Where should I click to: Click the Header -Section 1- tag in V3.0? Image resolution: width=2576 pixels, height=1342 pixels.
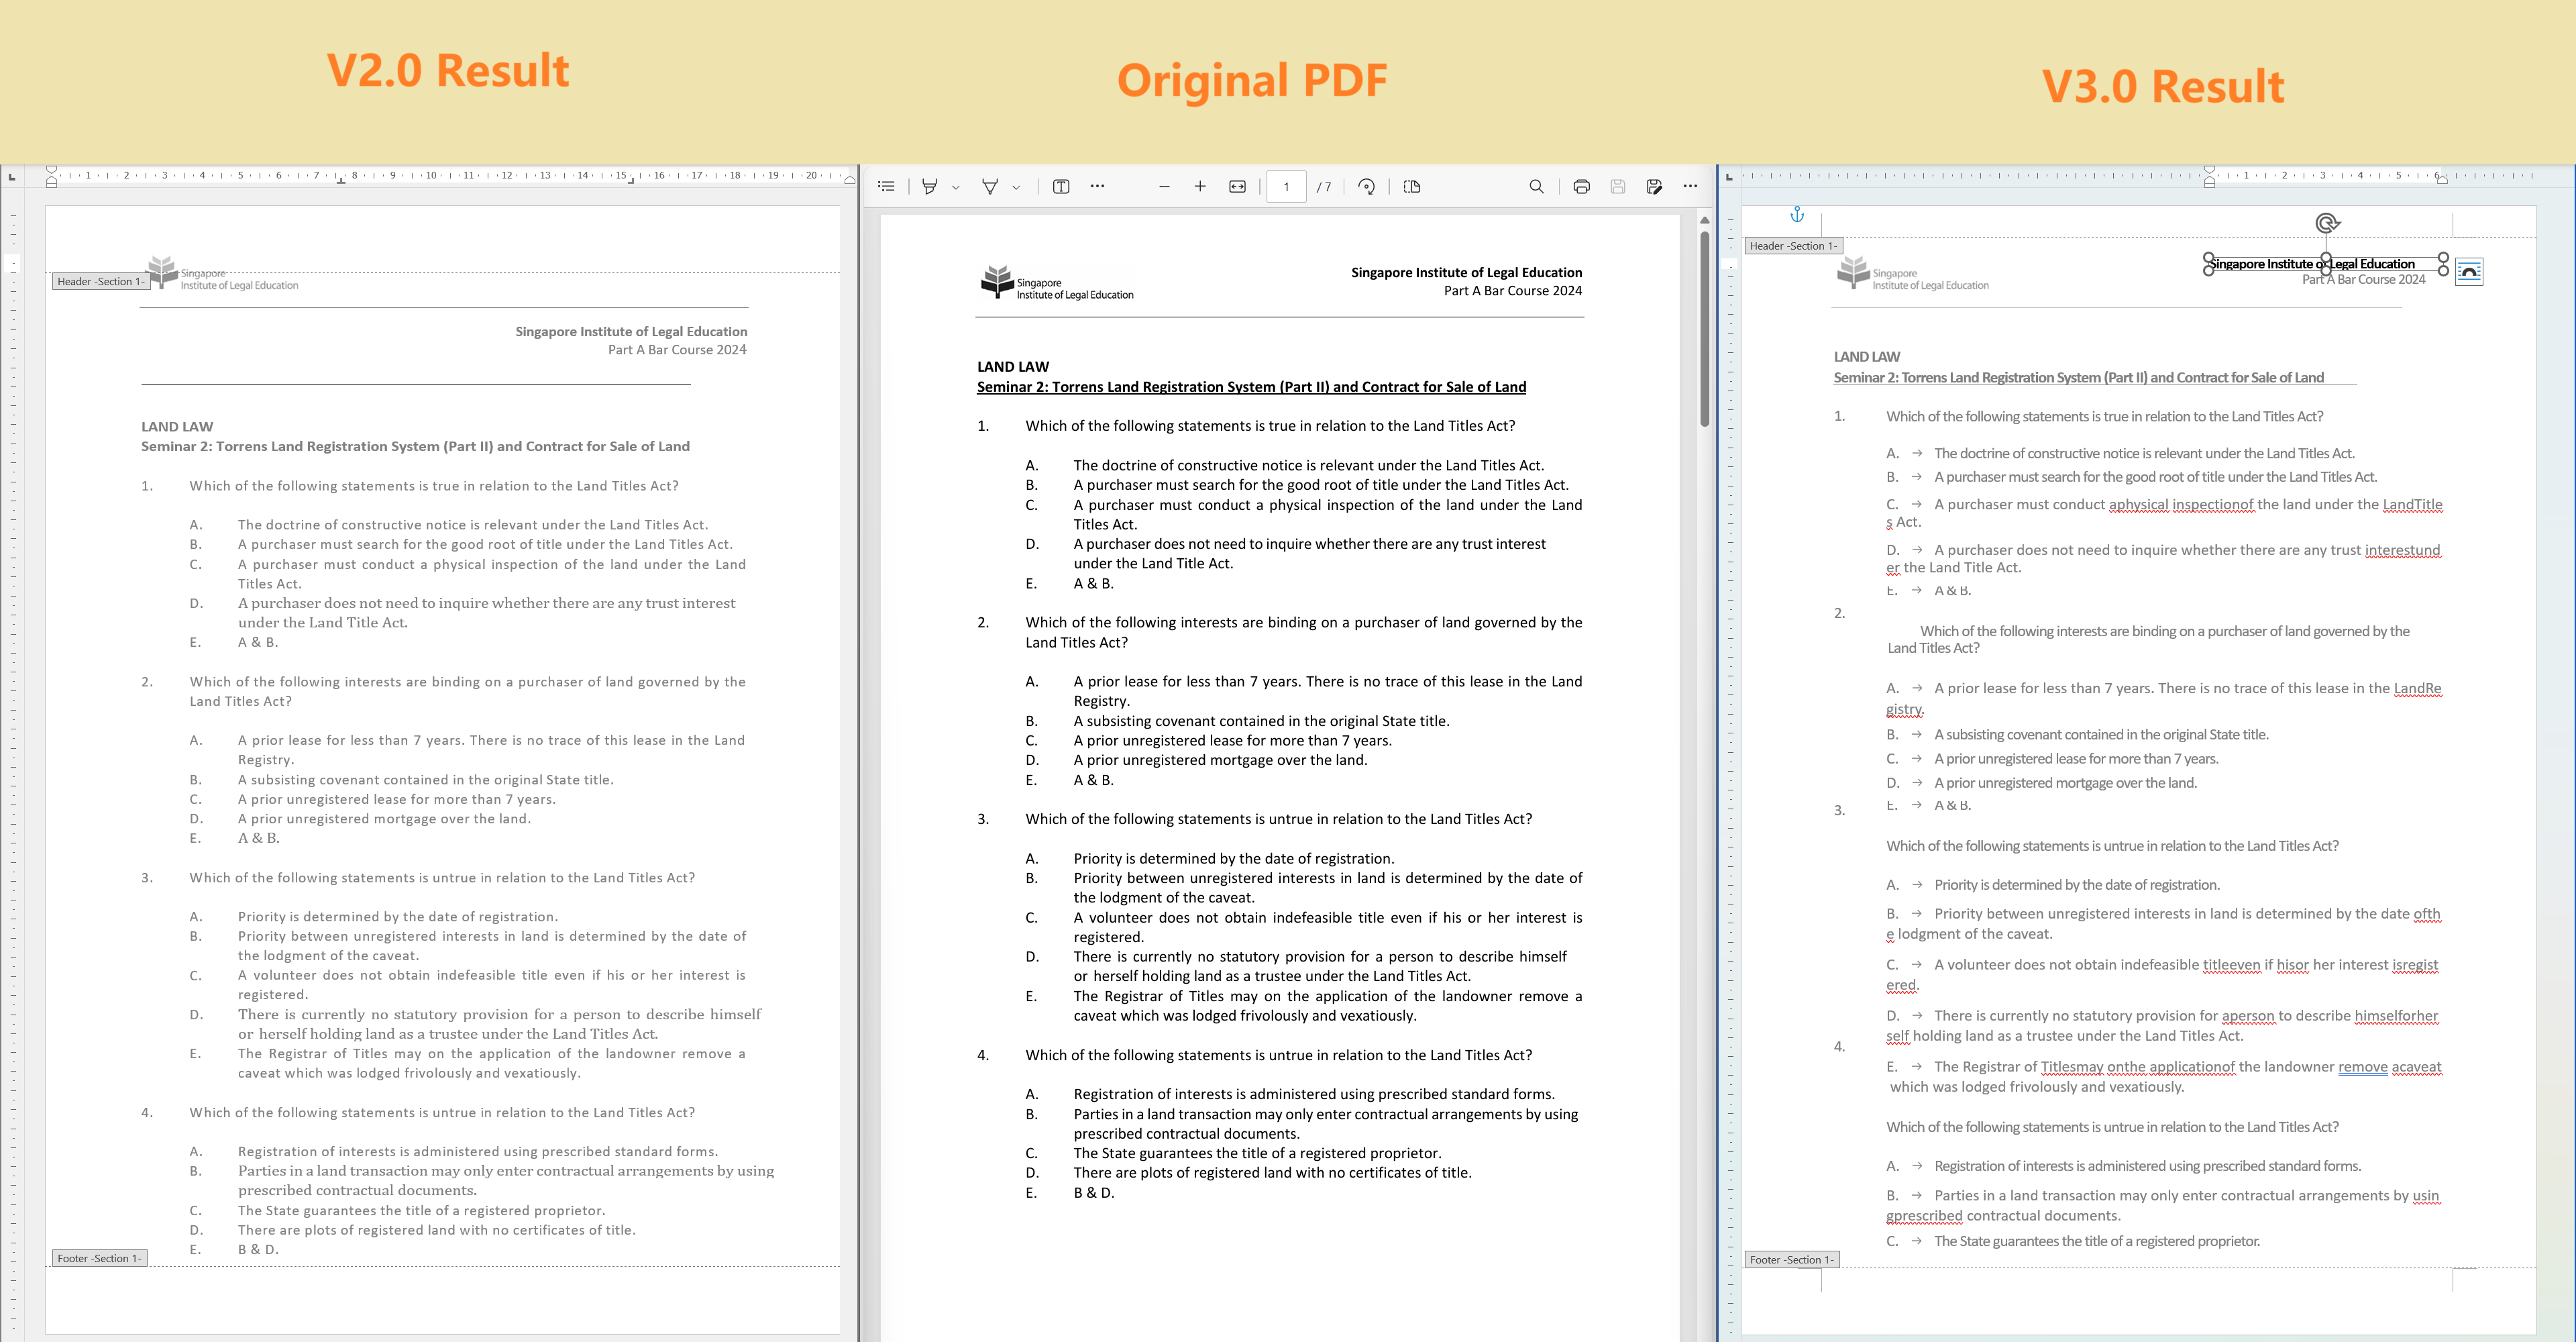point(1793,246)
